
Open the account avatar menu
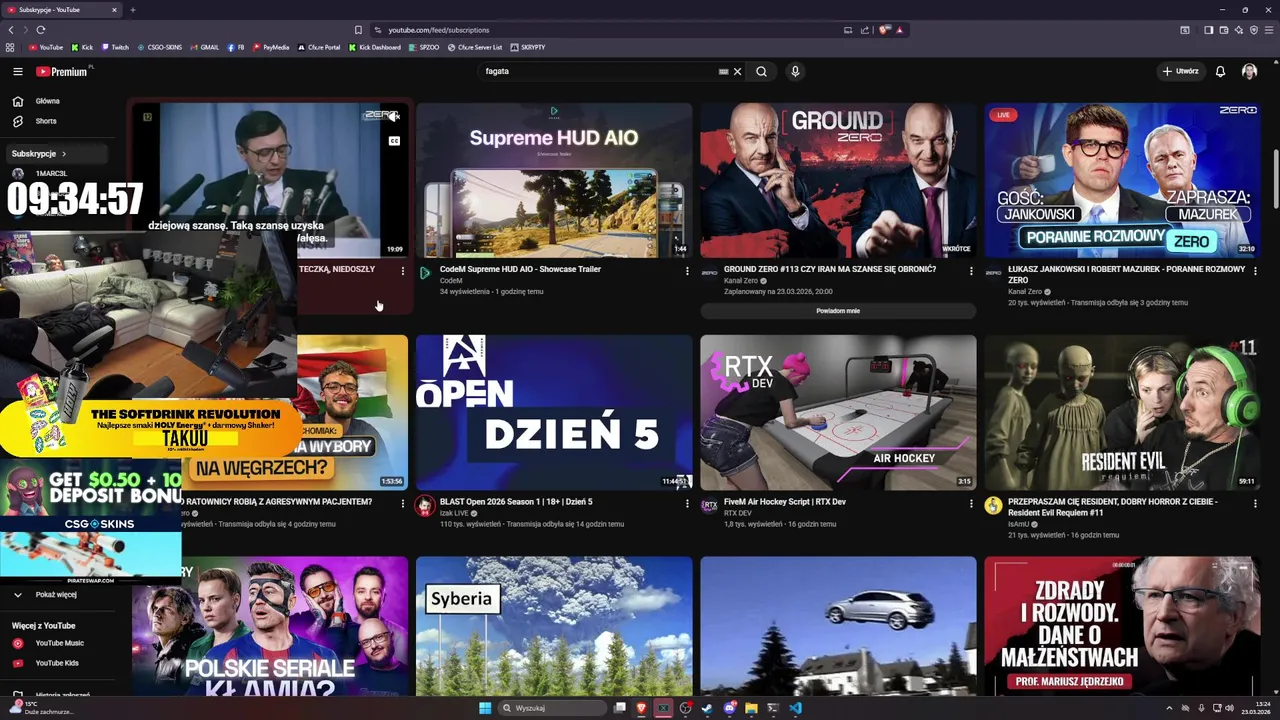1249,71
